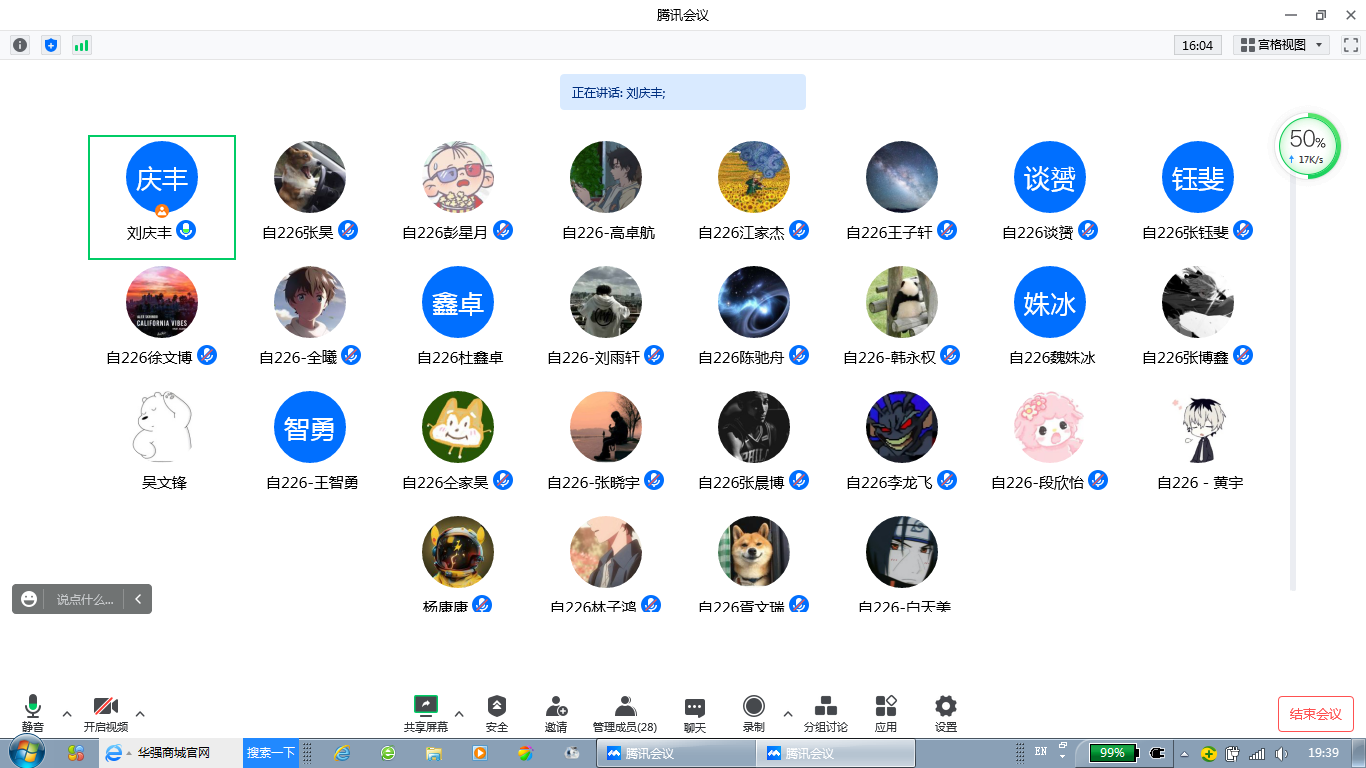Image resolution: width=1366 pixels, height=768 pixels.
Task: Click the Invite (邀请) icon
Action: tap(556, 713)
